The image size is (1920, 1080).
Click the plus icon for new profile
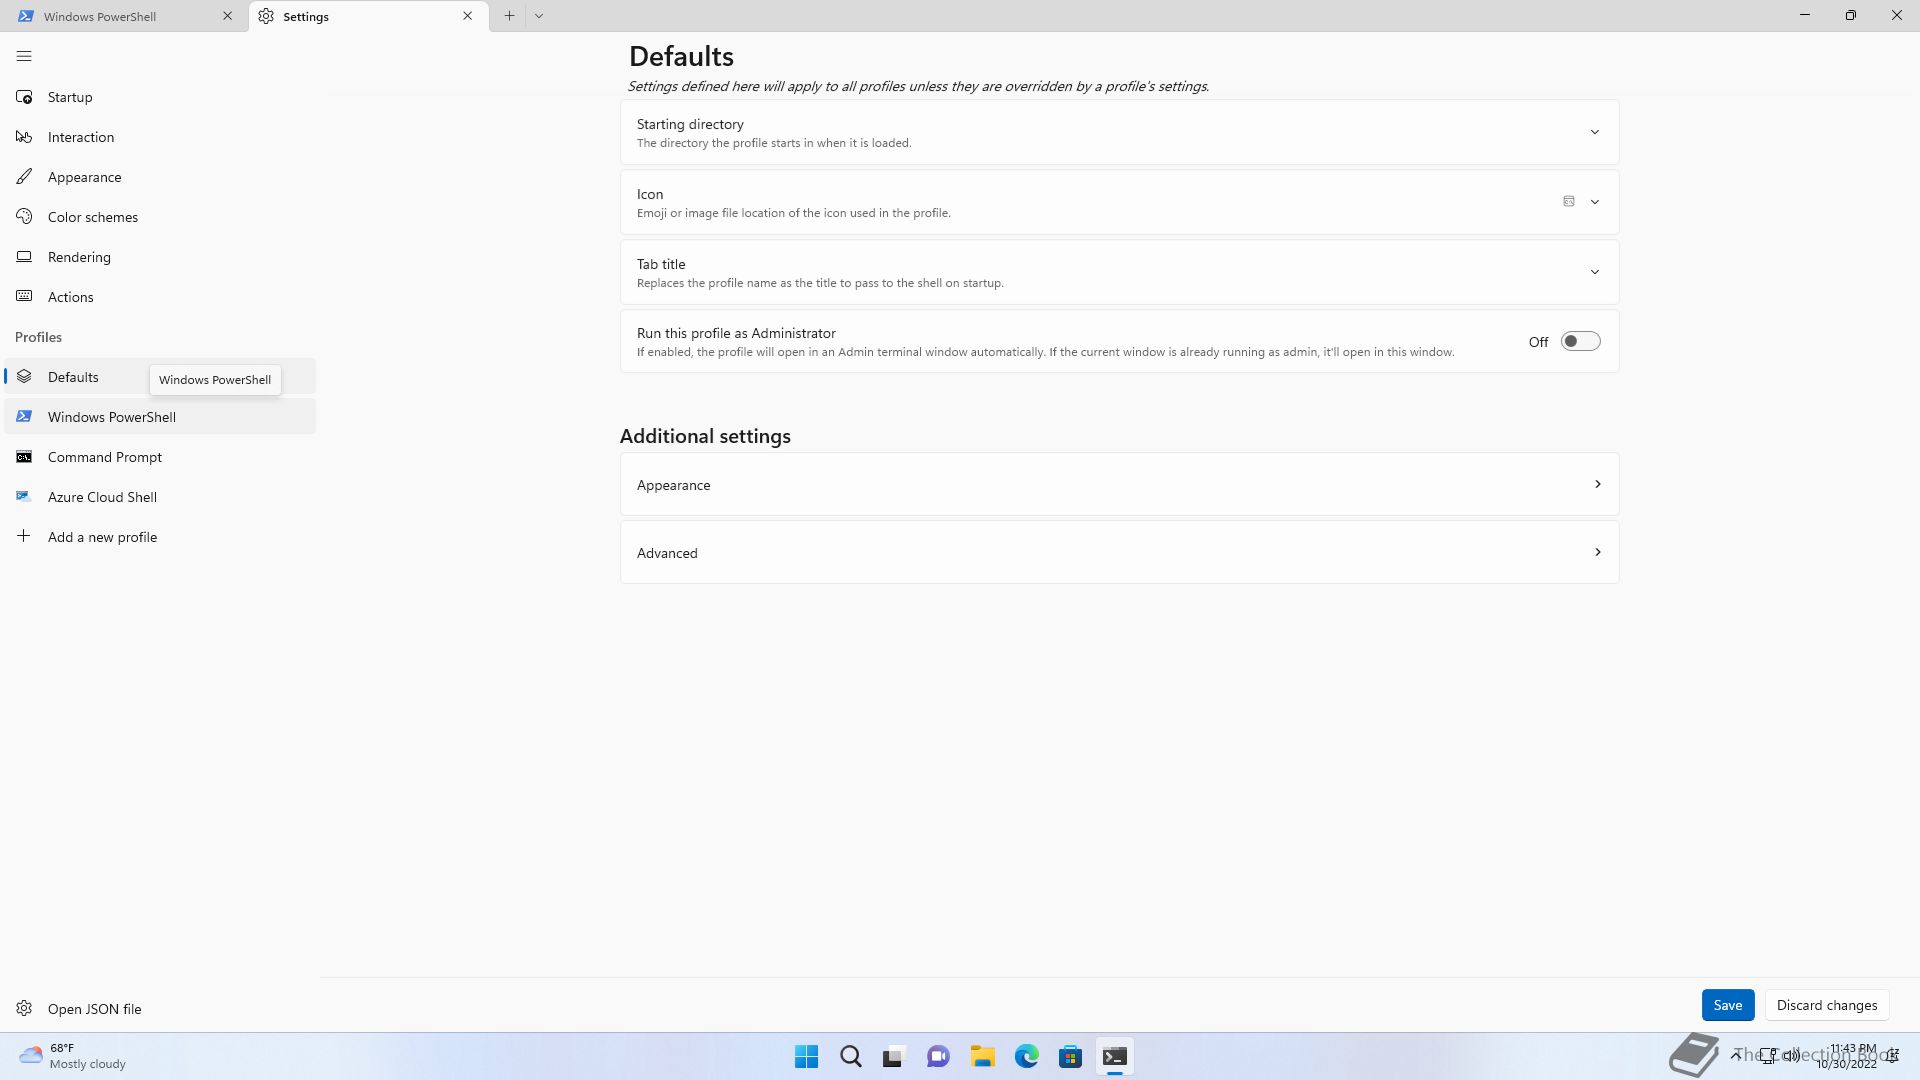(x=24, y=537)
